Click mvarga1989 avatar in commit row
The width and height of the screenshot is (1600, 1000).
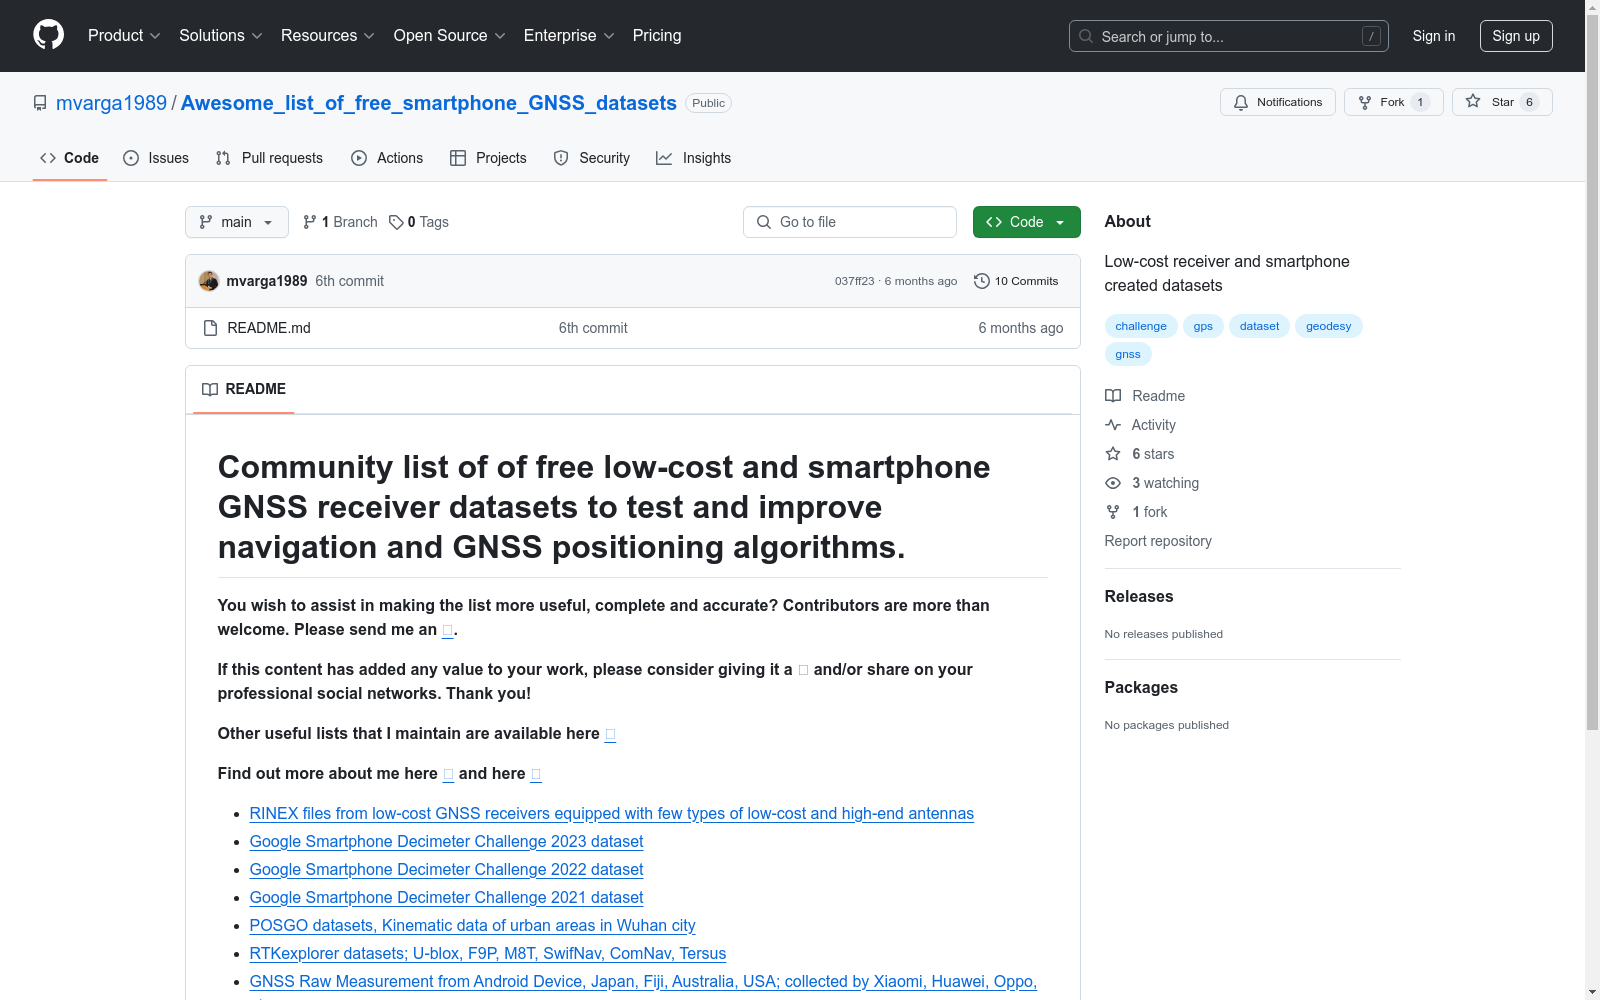[x=209, y=281]
